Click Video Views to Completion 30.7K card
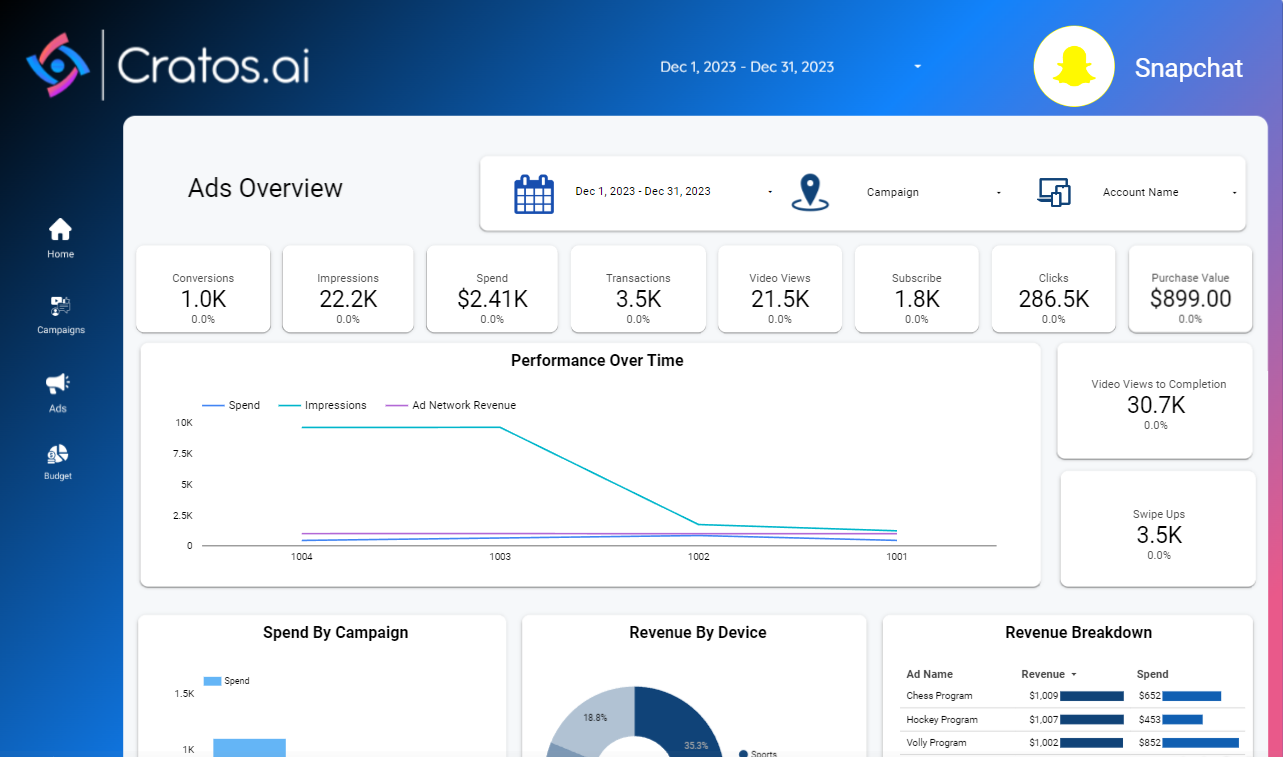The width and height of the screenshot is (1283, 757). pos(1155,401)
